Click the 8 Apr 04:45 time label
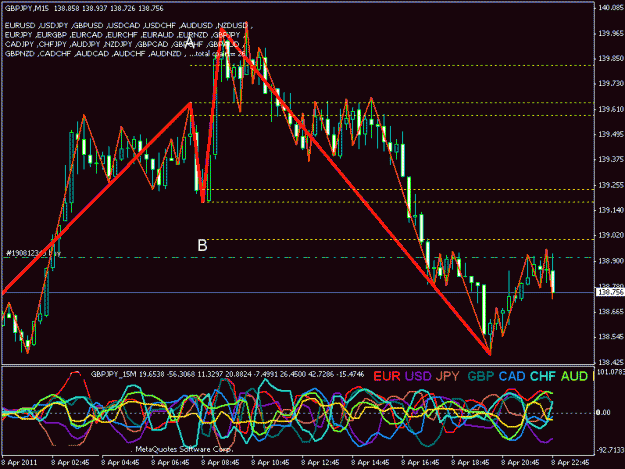The width and height of the screenshot is (625, 469). [120, 463]
